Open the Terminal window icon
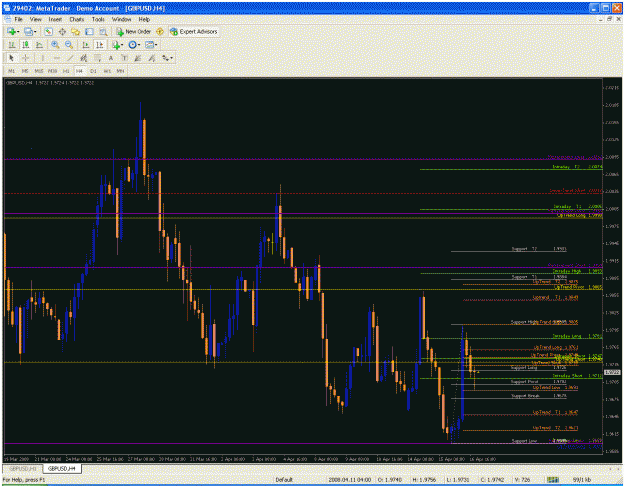Screen dimensions: 625x486 (89, 31)
